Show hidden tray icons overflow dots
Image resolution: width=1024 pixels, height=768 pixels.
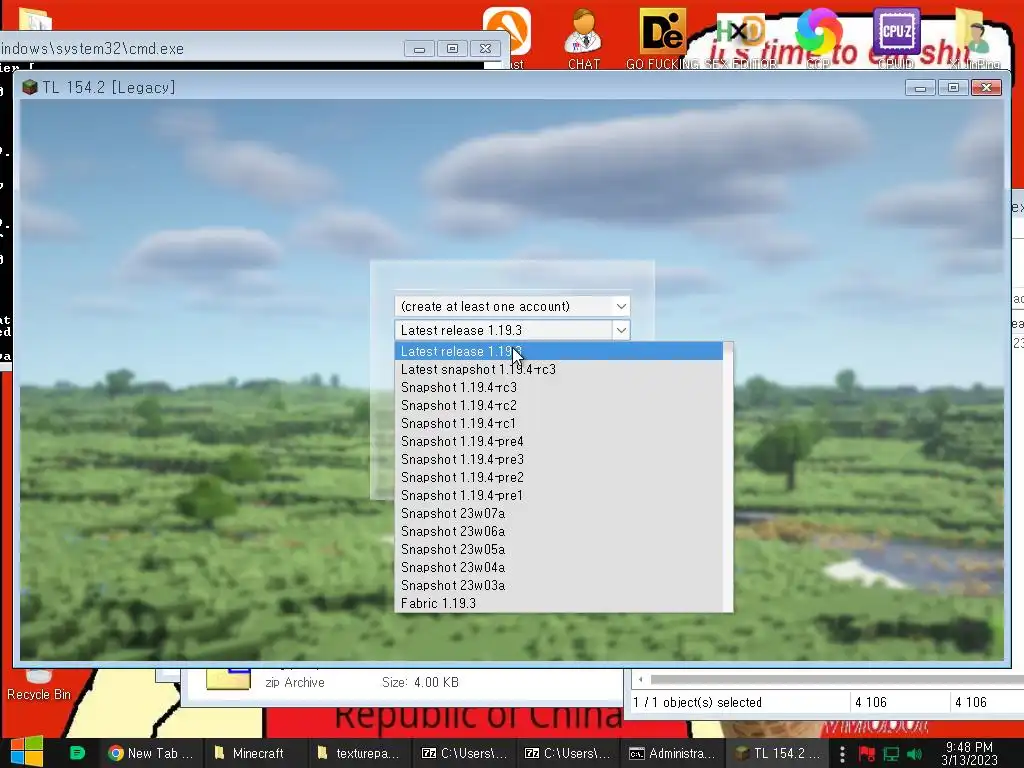(x=842, y=754)
